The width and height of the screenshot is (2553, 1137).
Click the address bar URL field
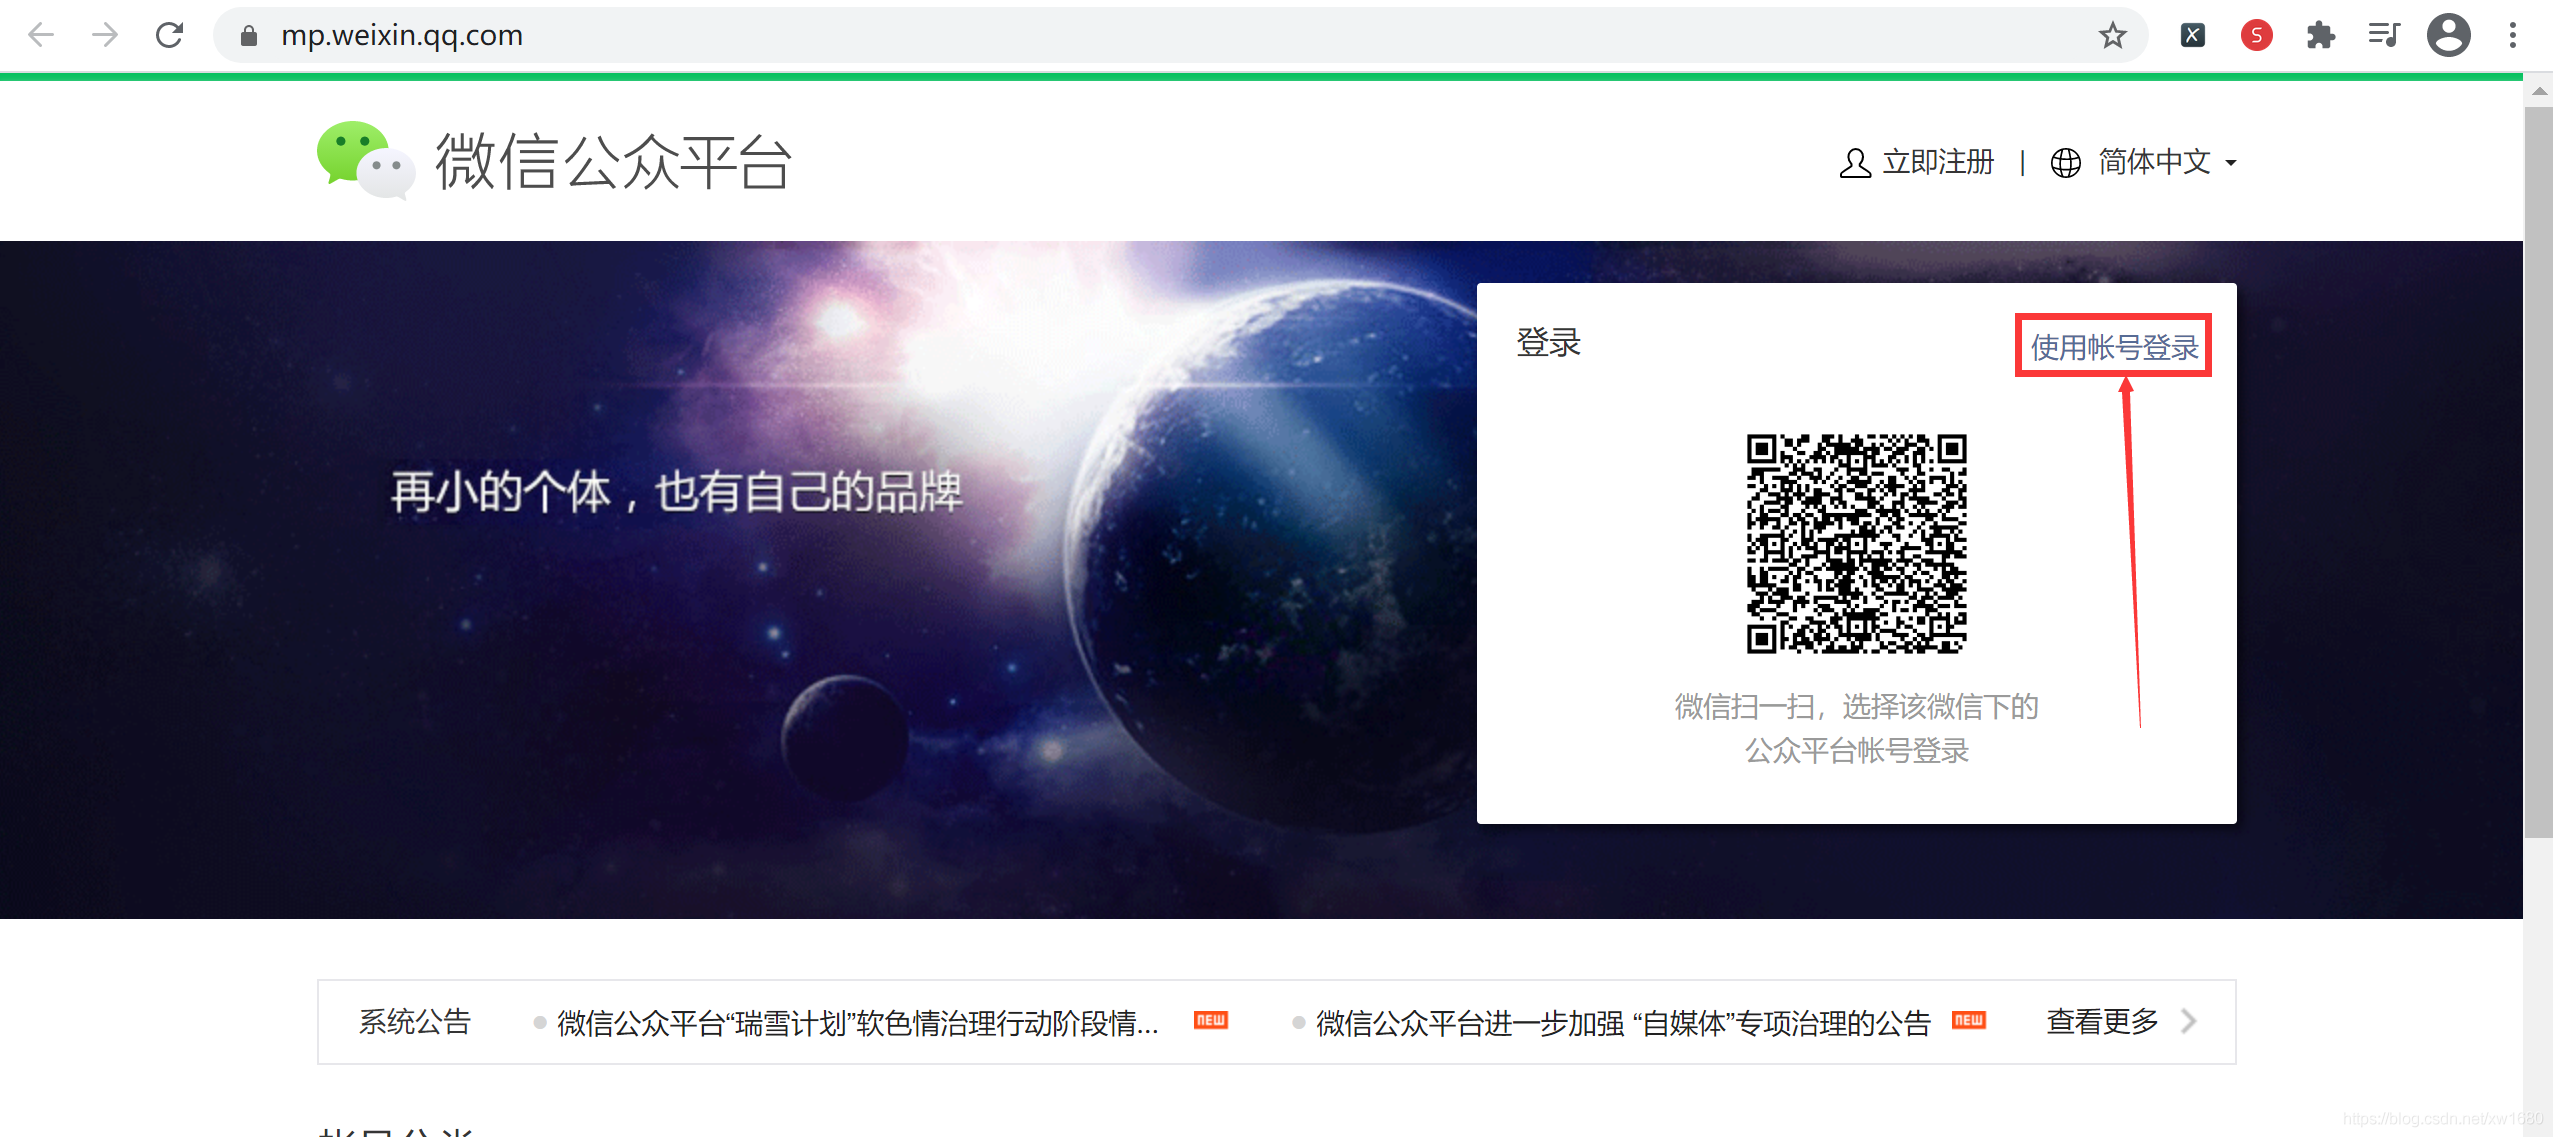(x=1180, y=36)
